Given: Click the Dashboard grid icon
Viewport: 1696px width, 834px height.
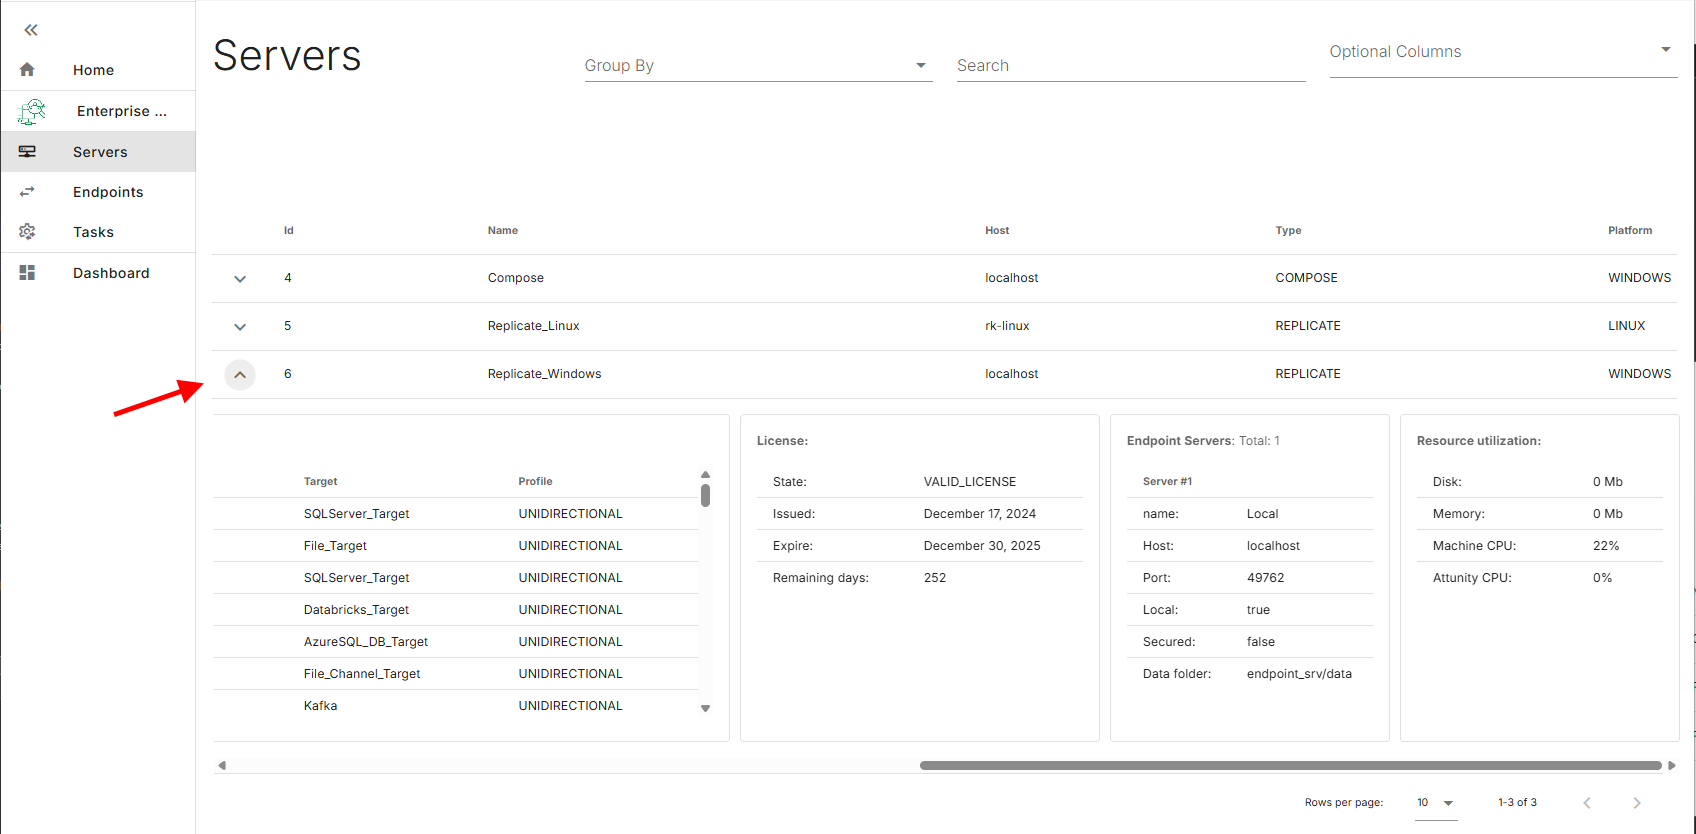Looking at the screenshot, I should [x=27, y=273].
